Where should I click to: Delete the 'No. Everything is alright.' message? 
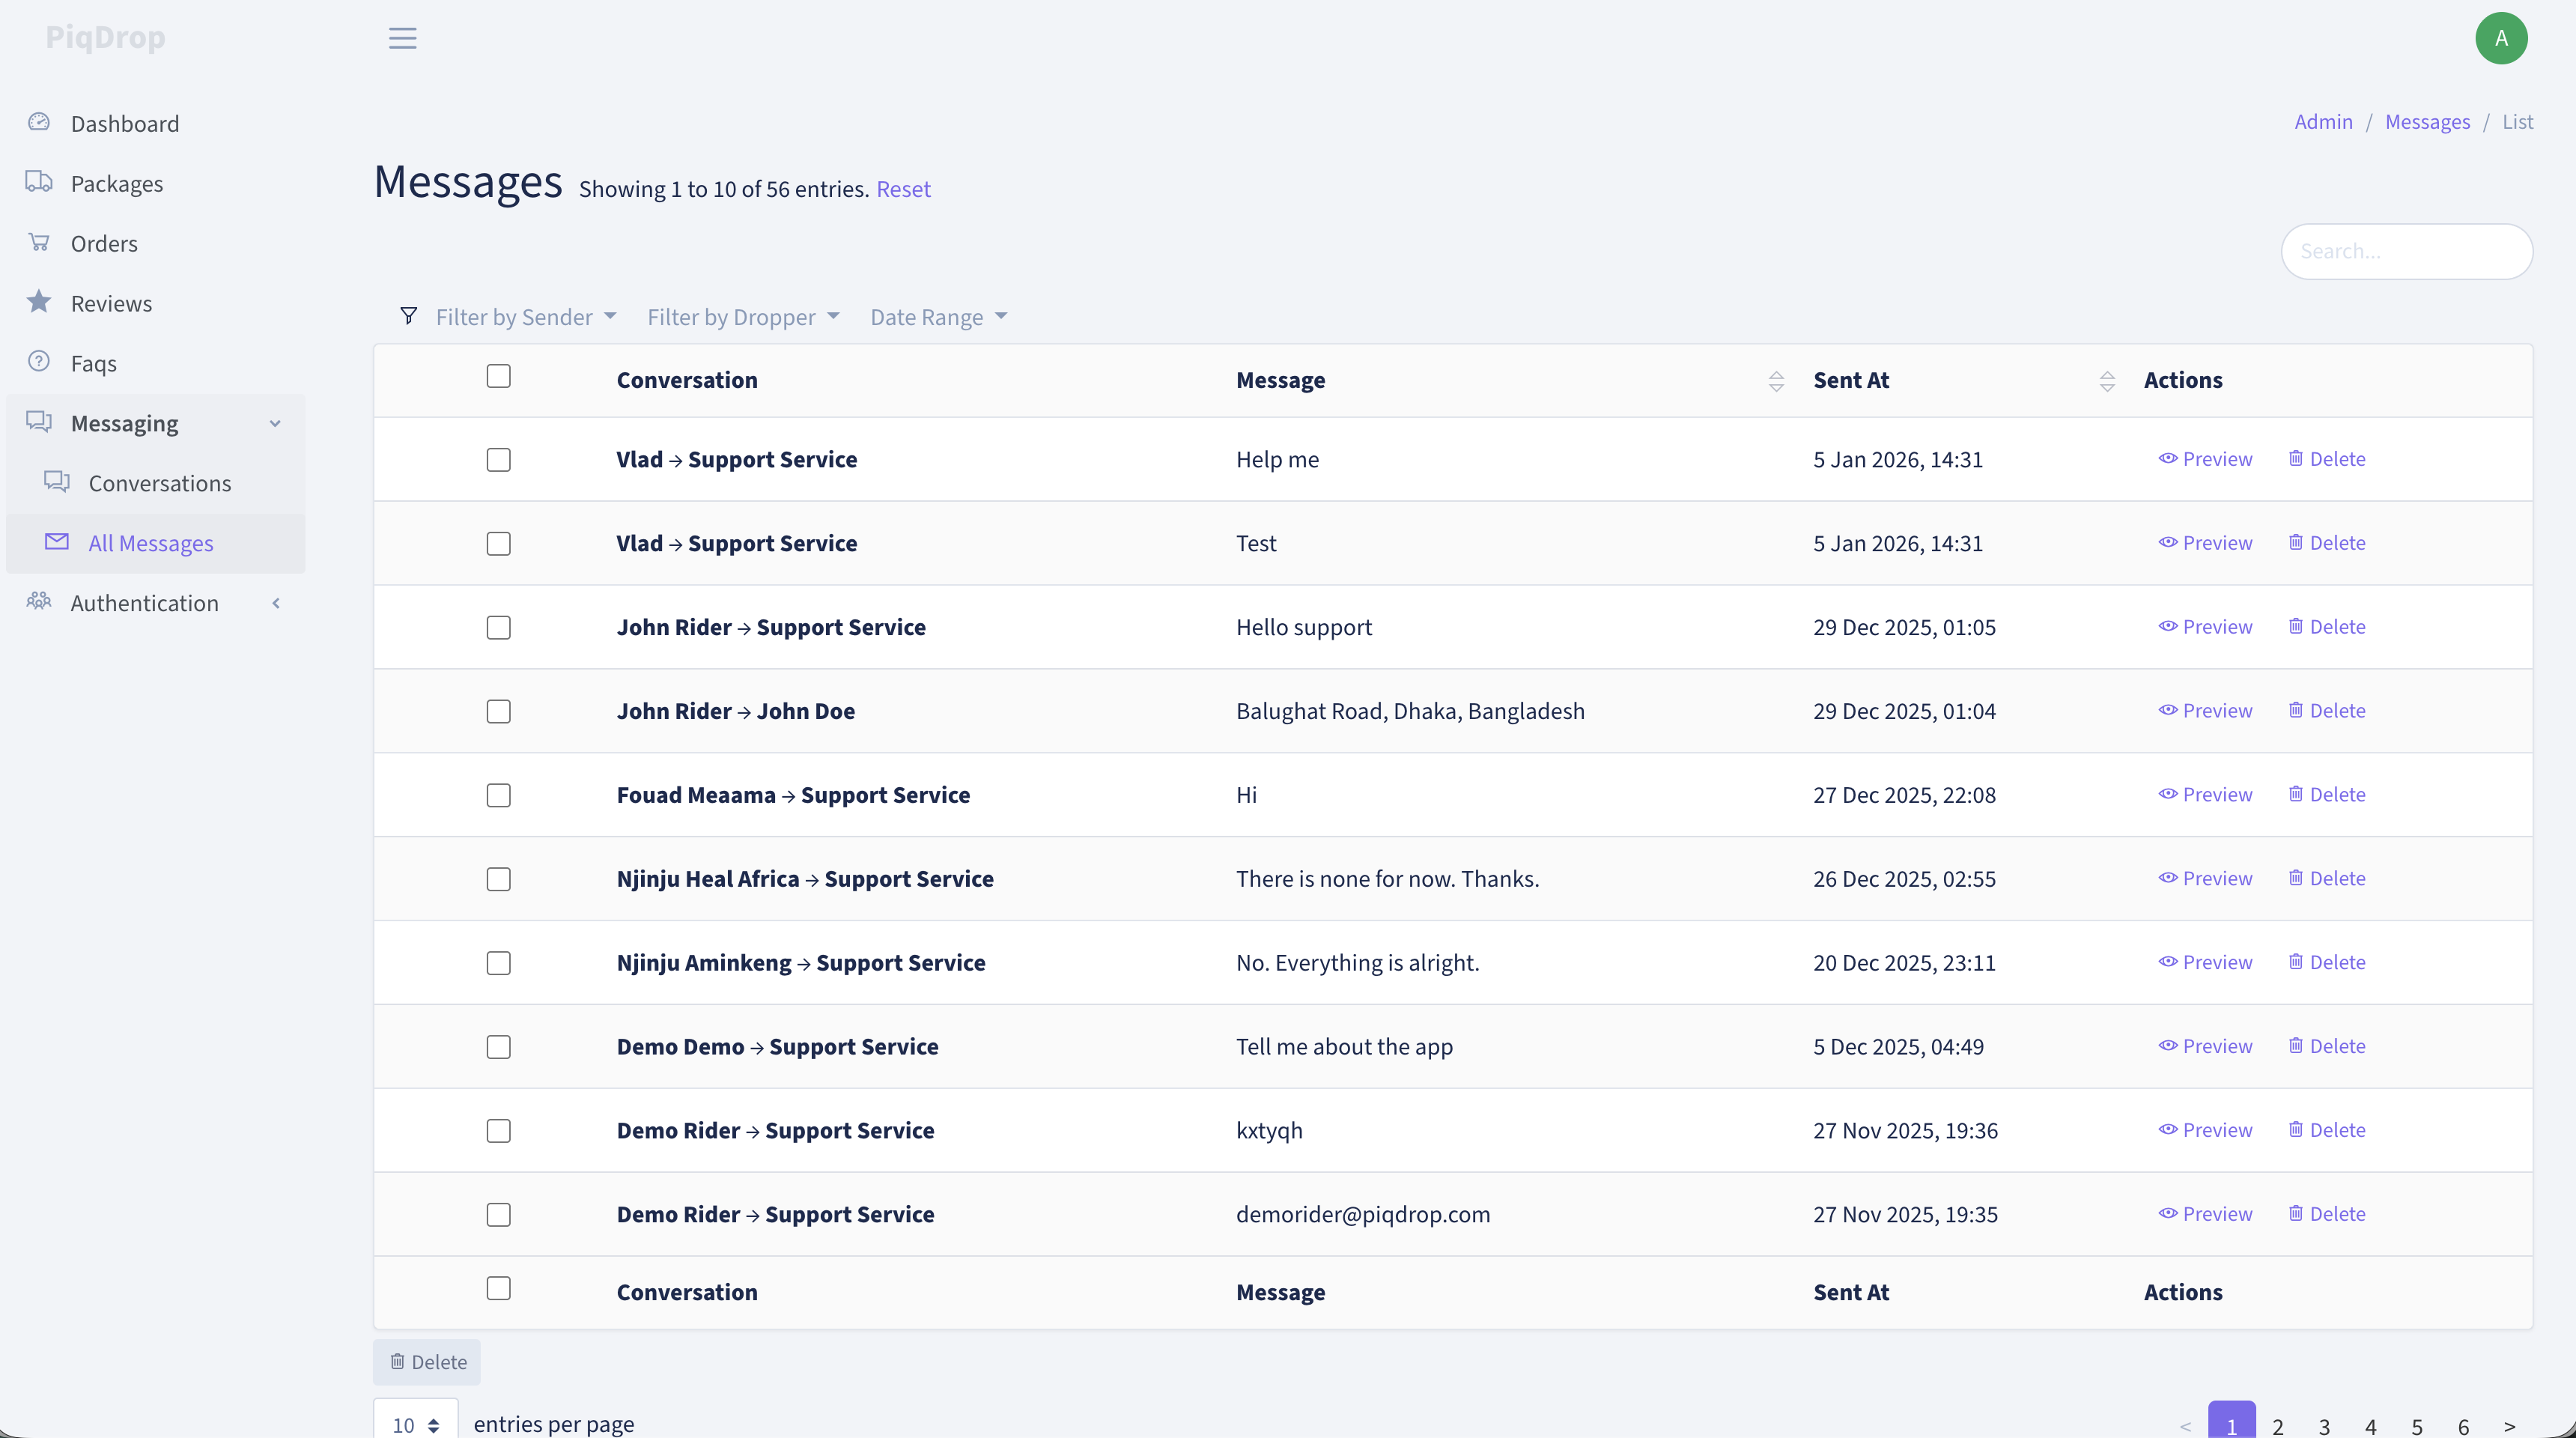(2327, 963)
